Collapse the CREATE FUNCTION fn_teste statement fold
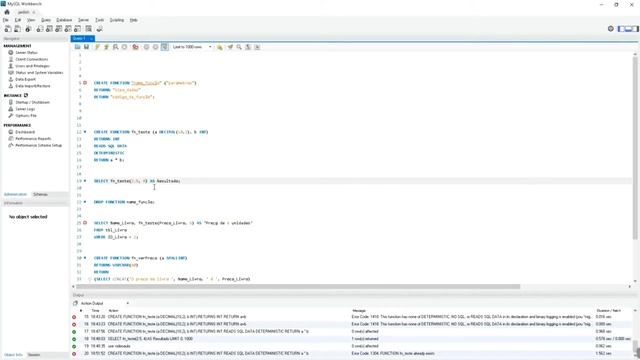The height and width of the screenshot is (360, 640). click(85, 132)
